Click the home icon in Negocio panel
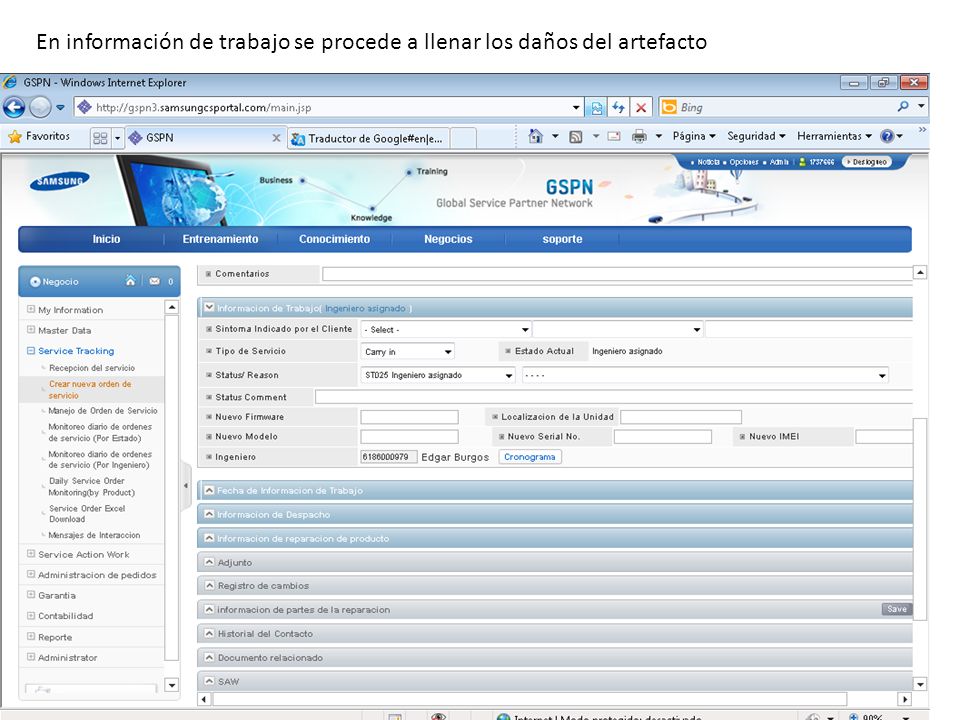 (130, 281)
